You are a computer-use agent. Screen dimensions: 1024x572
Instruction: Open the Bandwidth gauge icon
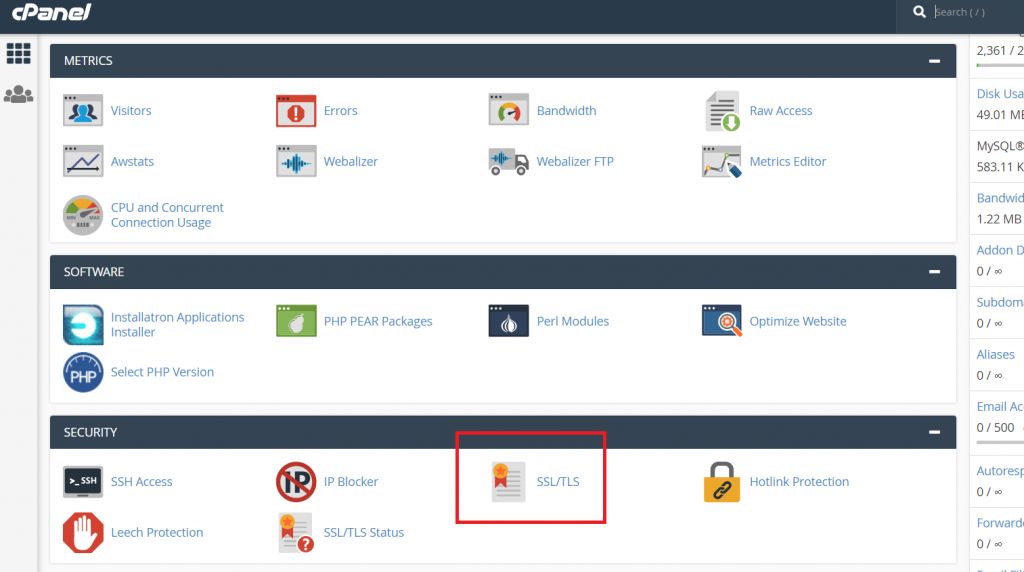click(x=509, y=110)
